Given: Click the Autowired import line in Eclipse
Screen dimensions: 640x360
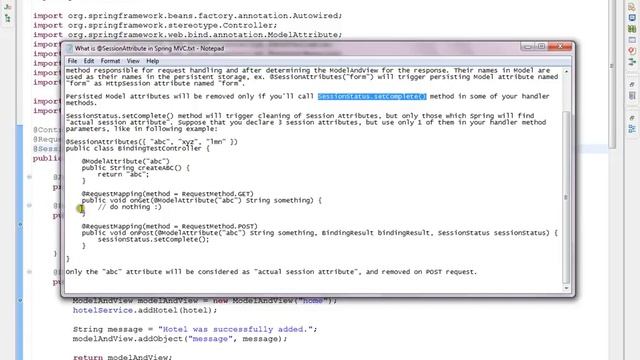Looking at the screenshot, I should point(187,16).
